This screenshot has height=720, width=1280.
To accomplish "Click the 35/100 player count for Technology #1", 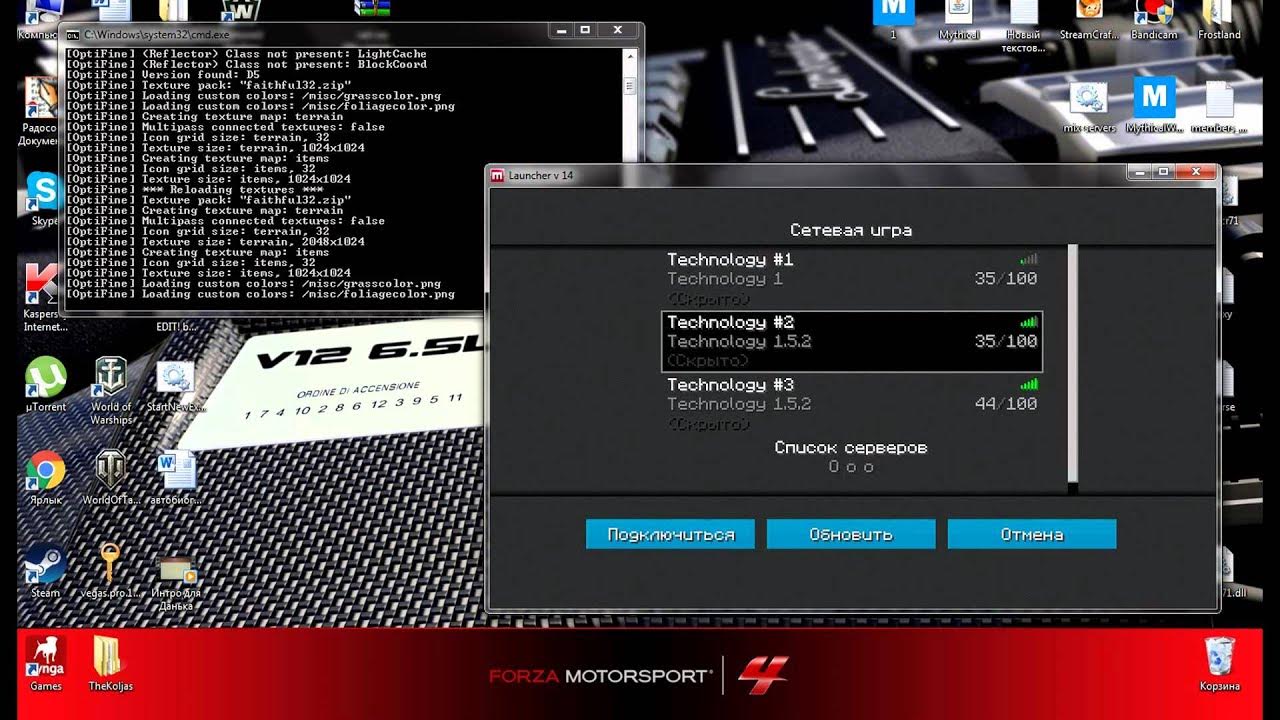I will [x=1006, y=279].
